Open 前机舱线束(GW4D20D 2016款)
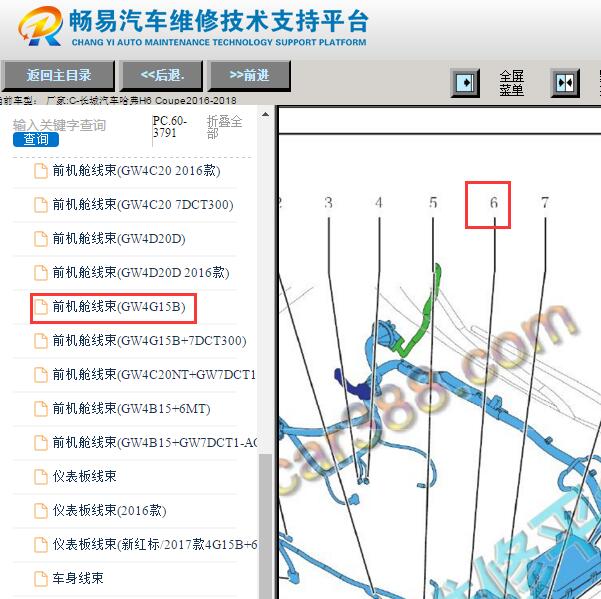601x599 pixels. (141, 273)
